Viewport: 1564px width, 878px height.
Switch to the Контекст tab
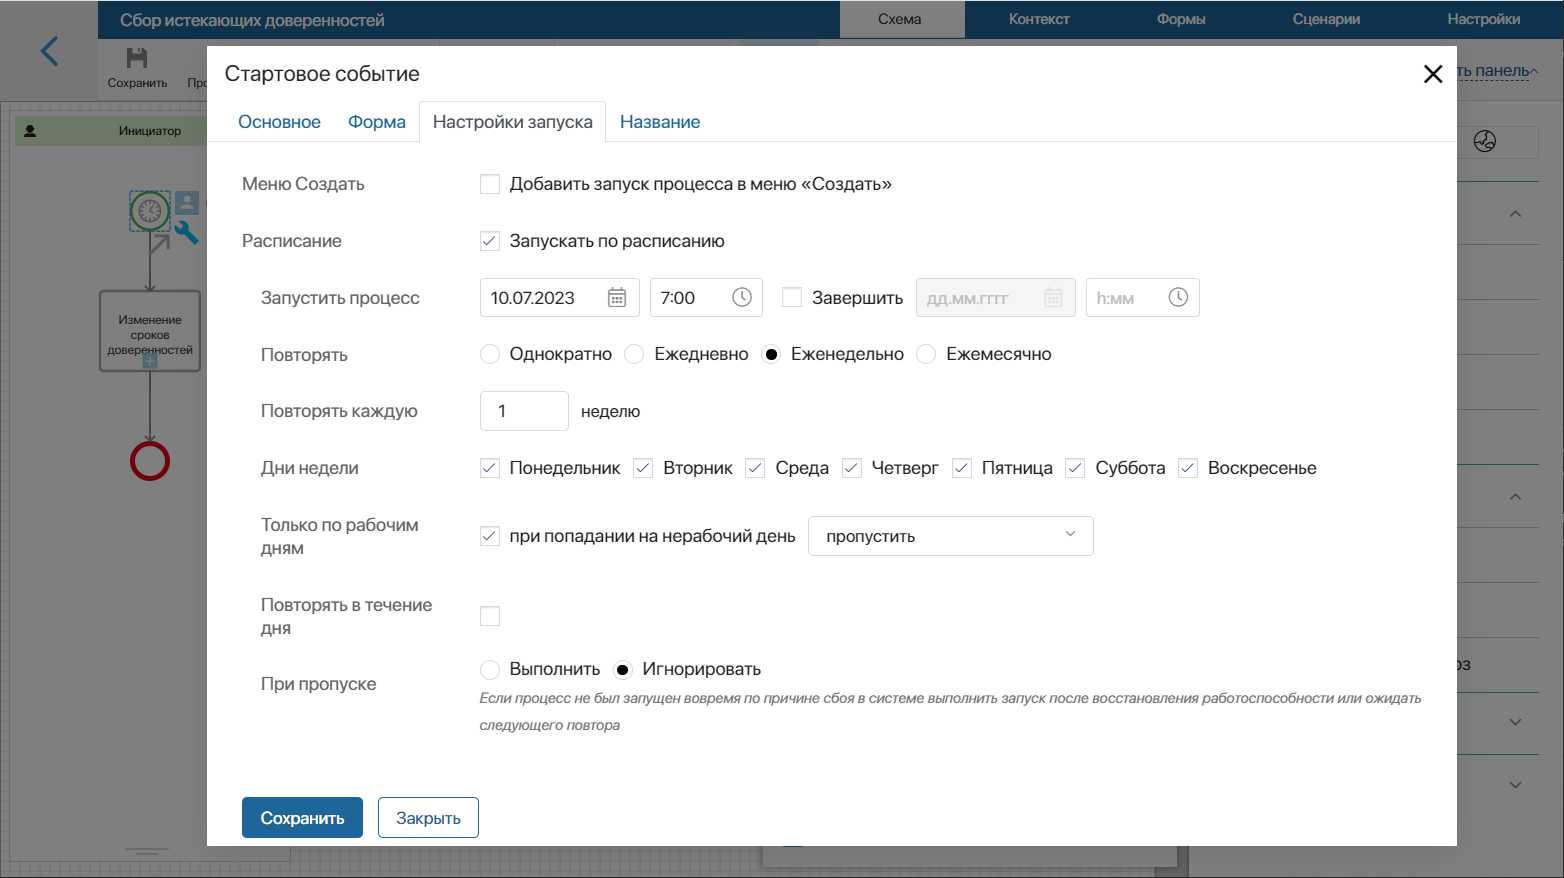pyautogui.click(x=1038, y=17)
